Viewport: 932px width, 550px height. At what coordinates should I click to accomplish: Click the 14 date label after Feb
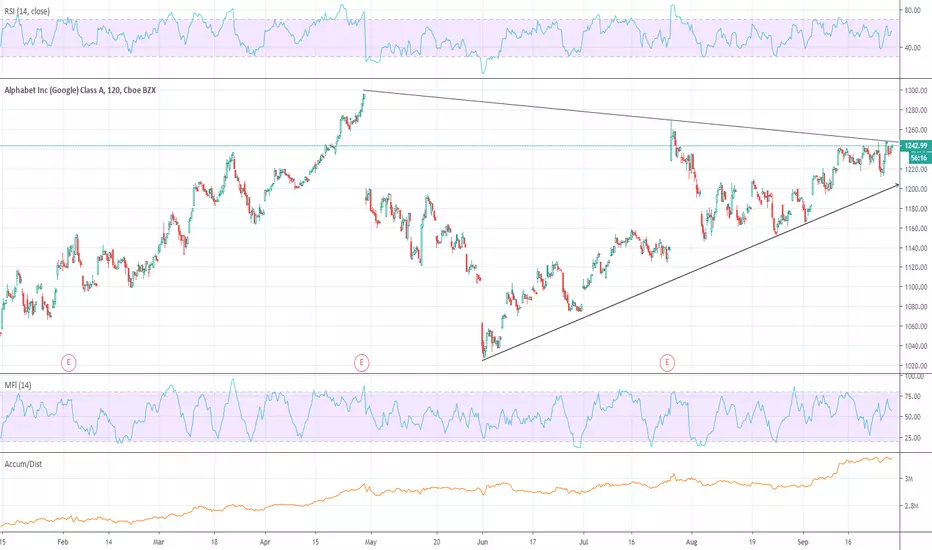[108, 542]
